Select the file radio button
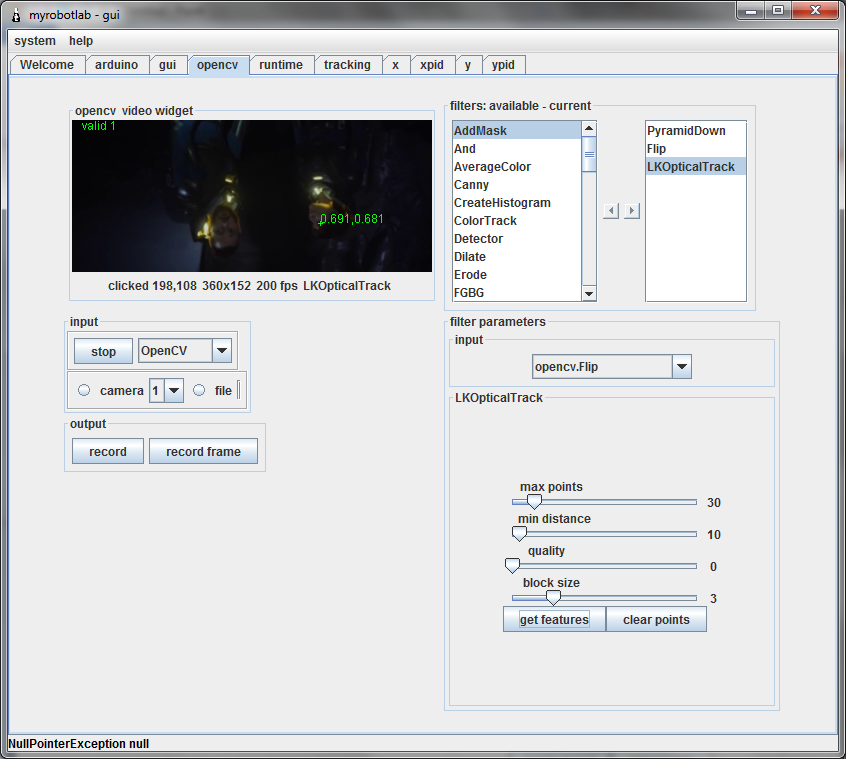 [x=199, y=390]
